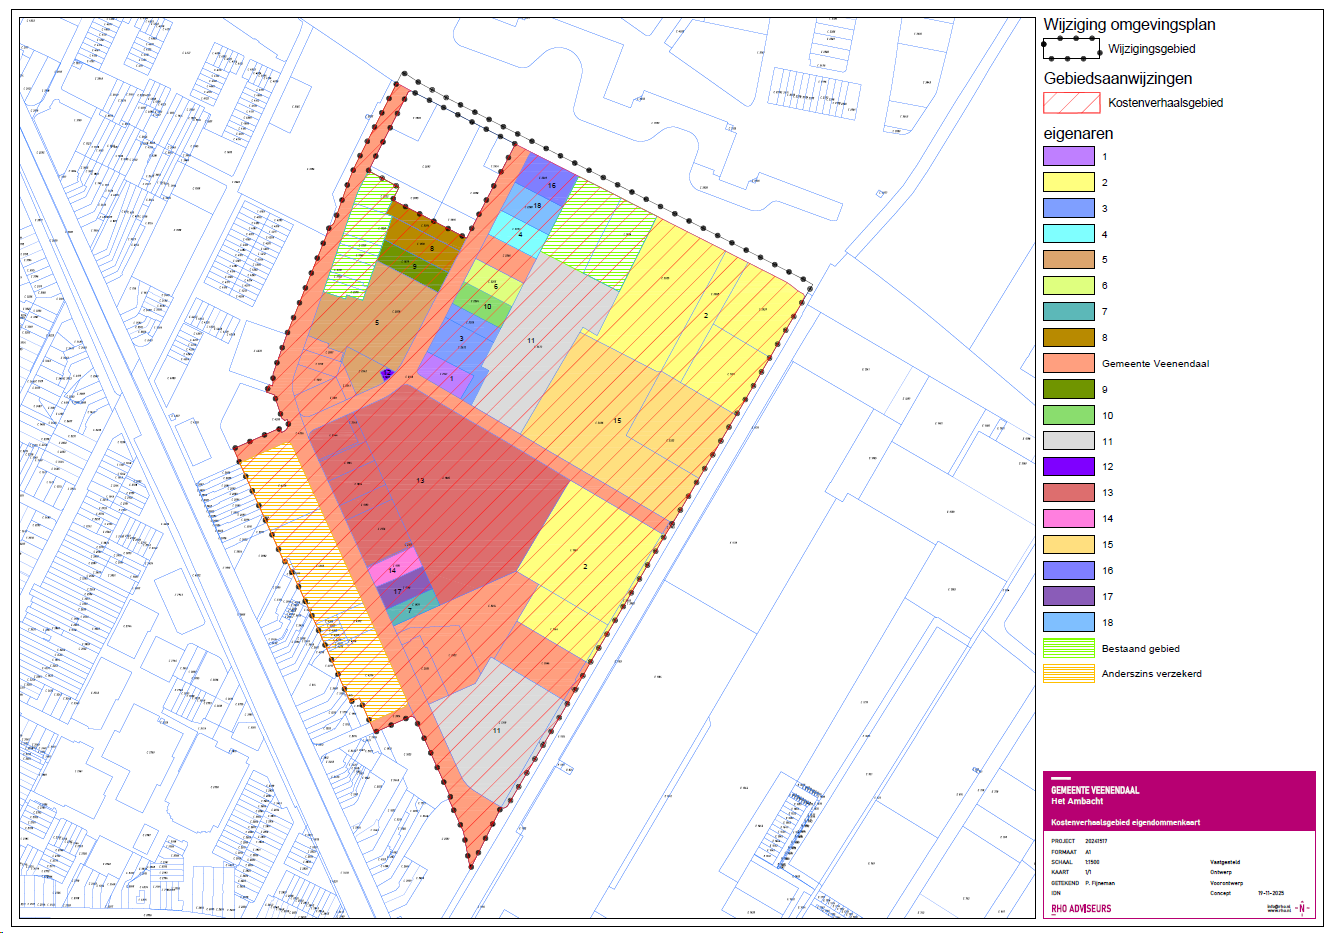This screenshot has width=1330, height=933.
Task: Select the Bestaand gebied green hatched symbol
Action: pyautogui.click(x=1069, y=648)
